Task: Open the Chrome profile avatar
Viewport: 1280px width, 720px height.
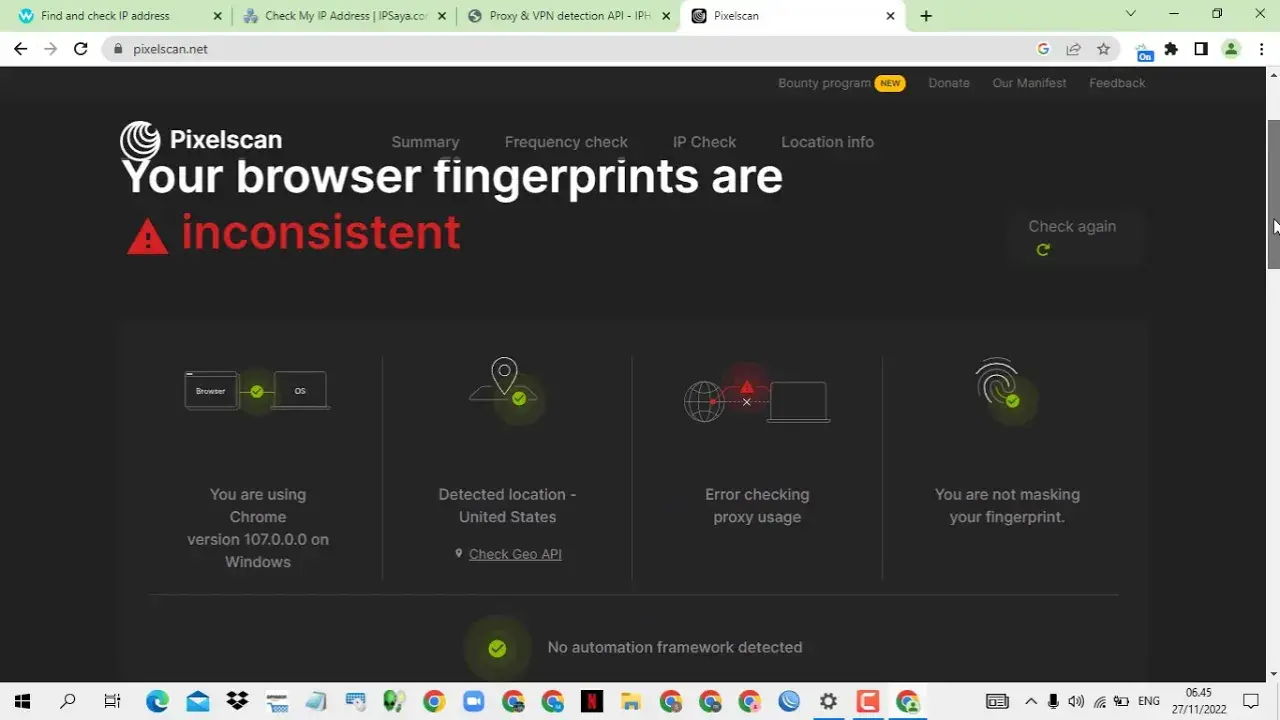Action: pyautogui.click(x=1231, y=49)
